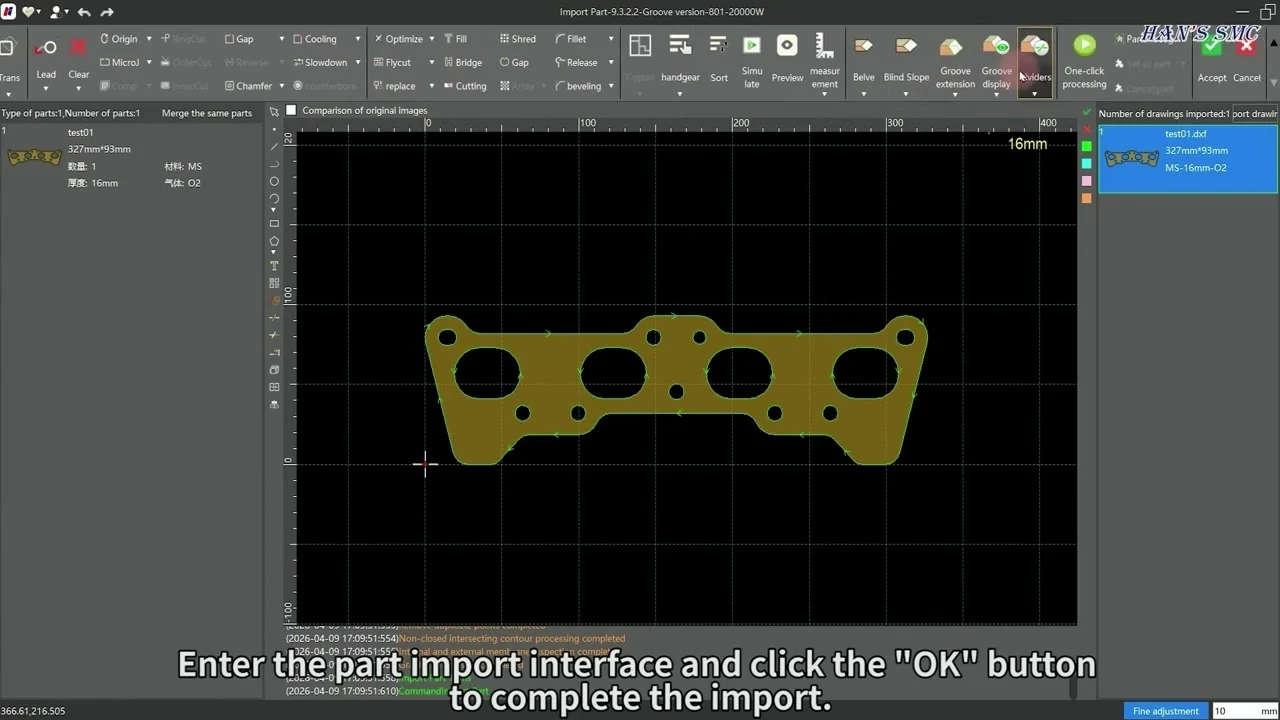
Task: Click the Optimize tool
Action: pyautogui.click(x=398, y=39)
